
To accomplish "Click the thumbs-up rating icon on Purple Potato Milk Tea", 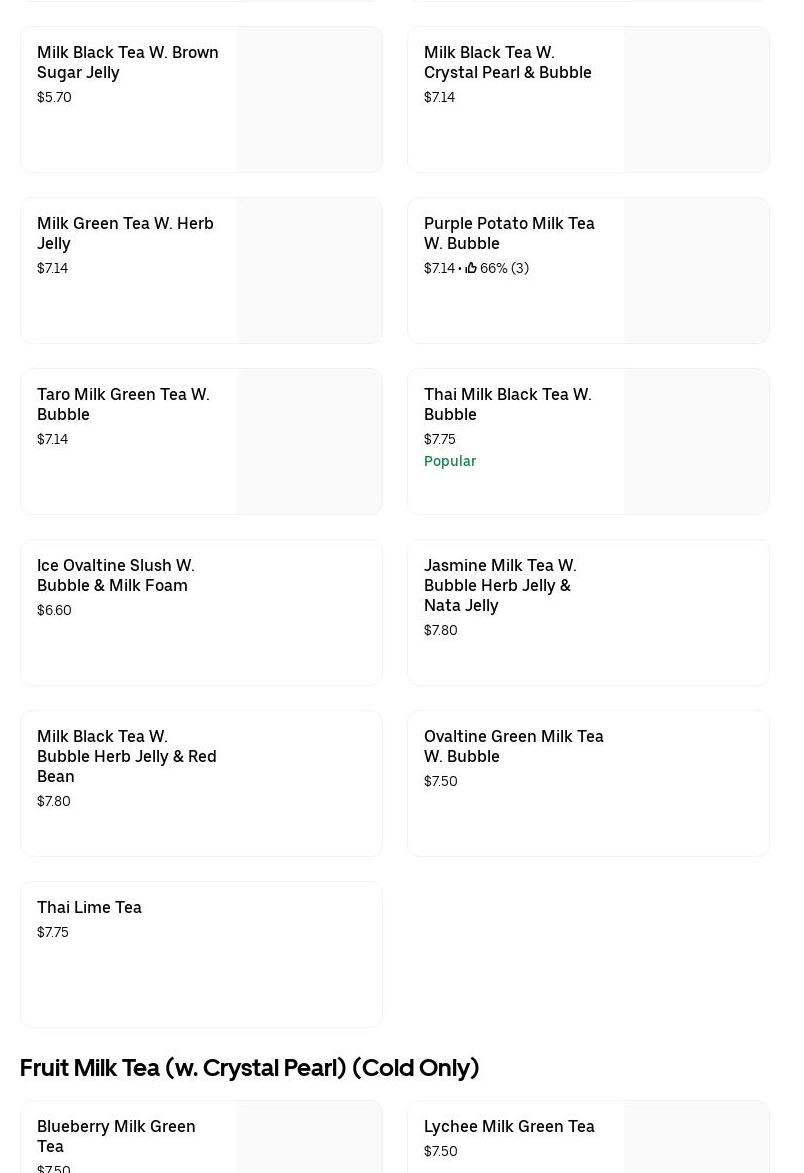I will click(471, 268).
